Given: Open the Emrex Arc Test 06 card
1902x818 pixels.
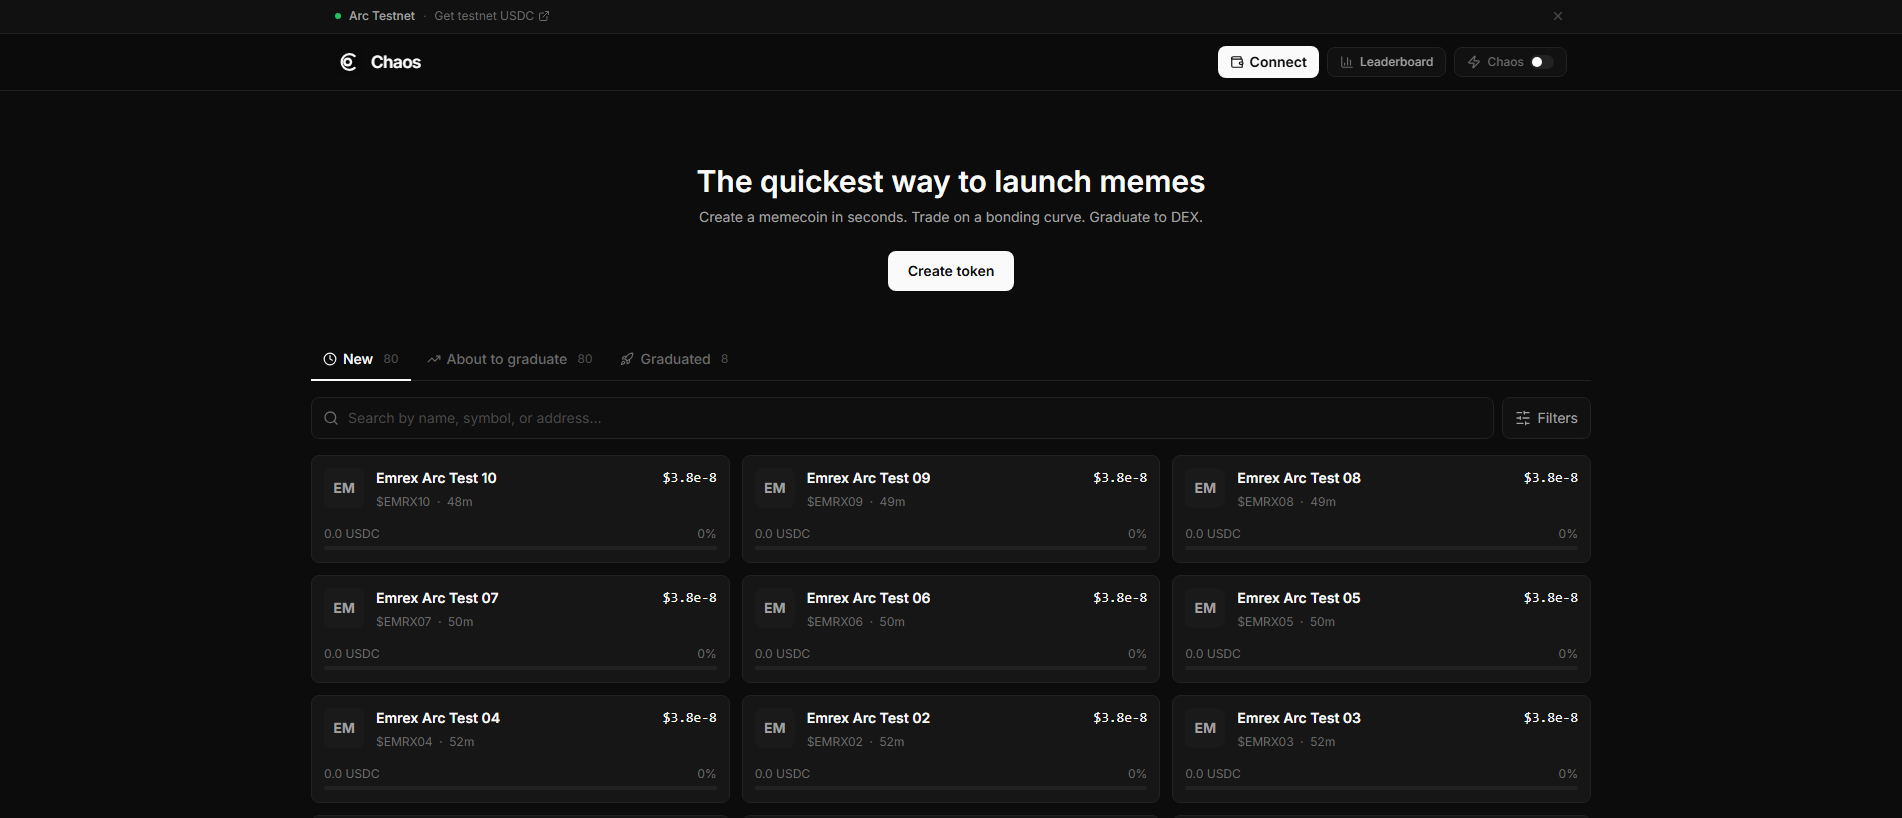Looking at the screenshot, I should pyautogui.click(x=951, y=629).
